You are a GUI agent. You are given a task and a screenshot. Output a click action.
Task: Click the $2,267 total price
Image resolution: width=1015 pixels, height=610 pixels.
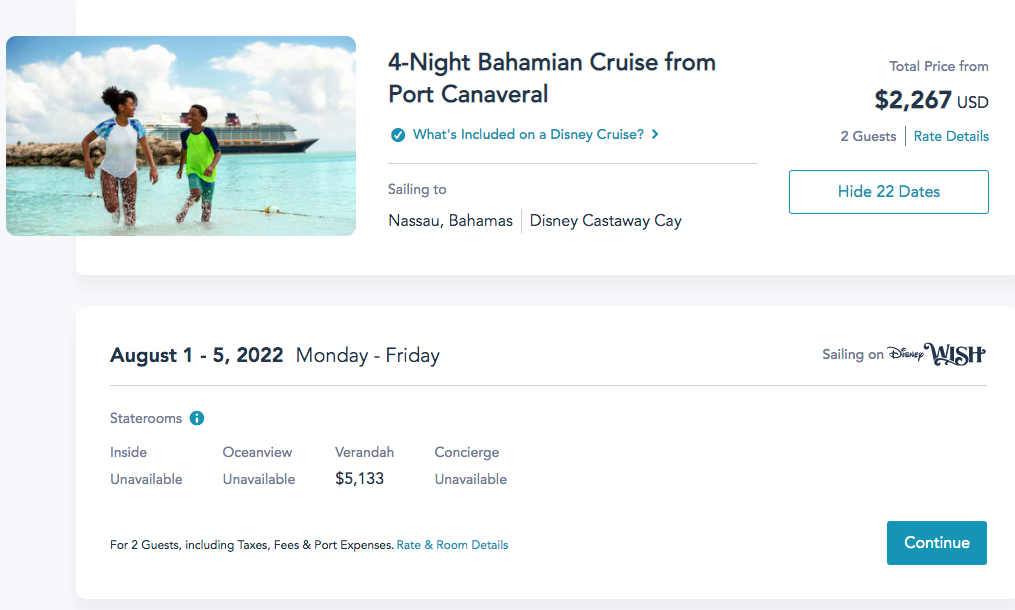click(913, 100)
